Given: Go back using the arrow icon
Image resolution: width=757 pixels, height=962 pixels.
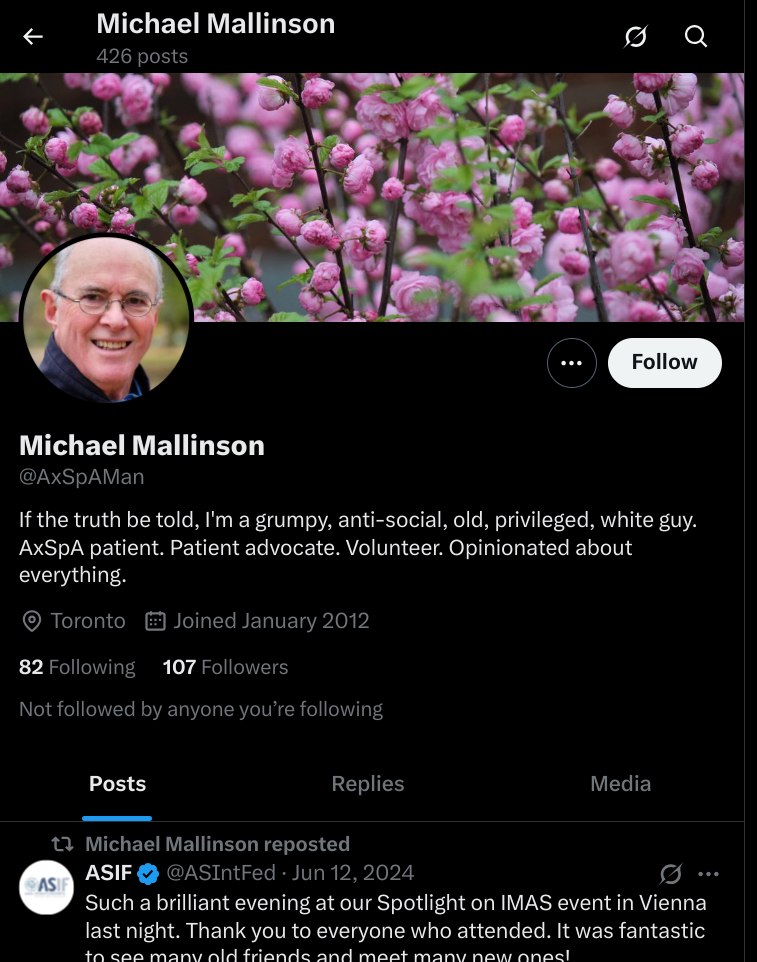Looking at the screenshot, I should pyautogui.click(x=33, y=37).
